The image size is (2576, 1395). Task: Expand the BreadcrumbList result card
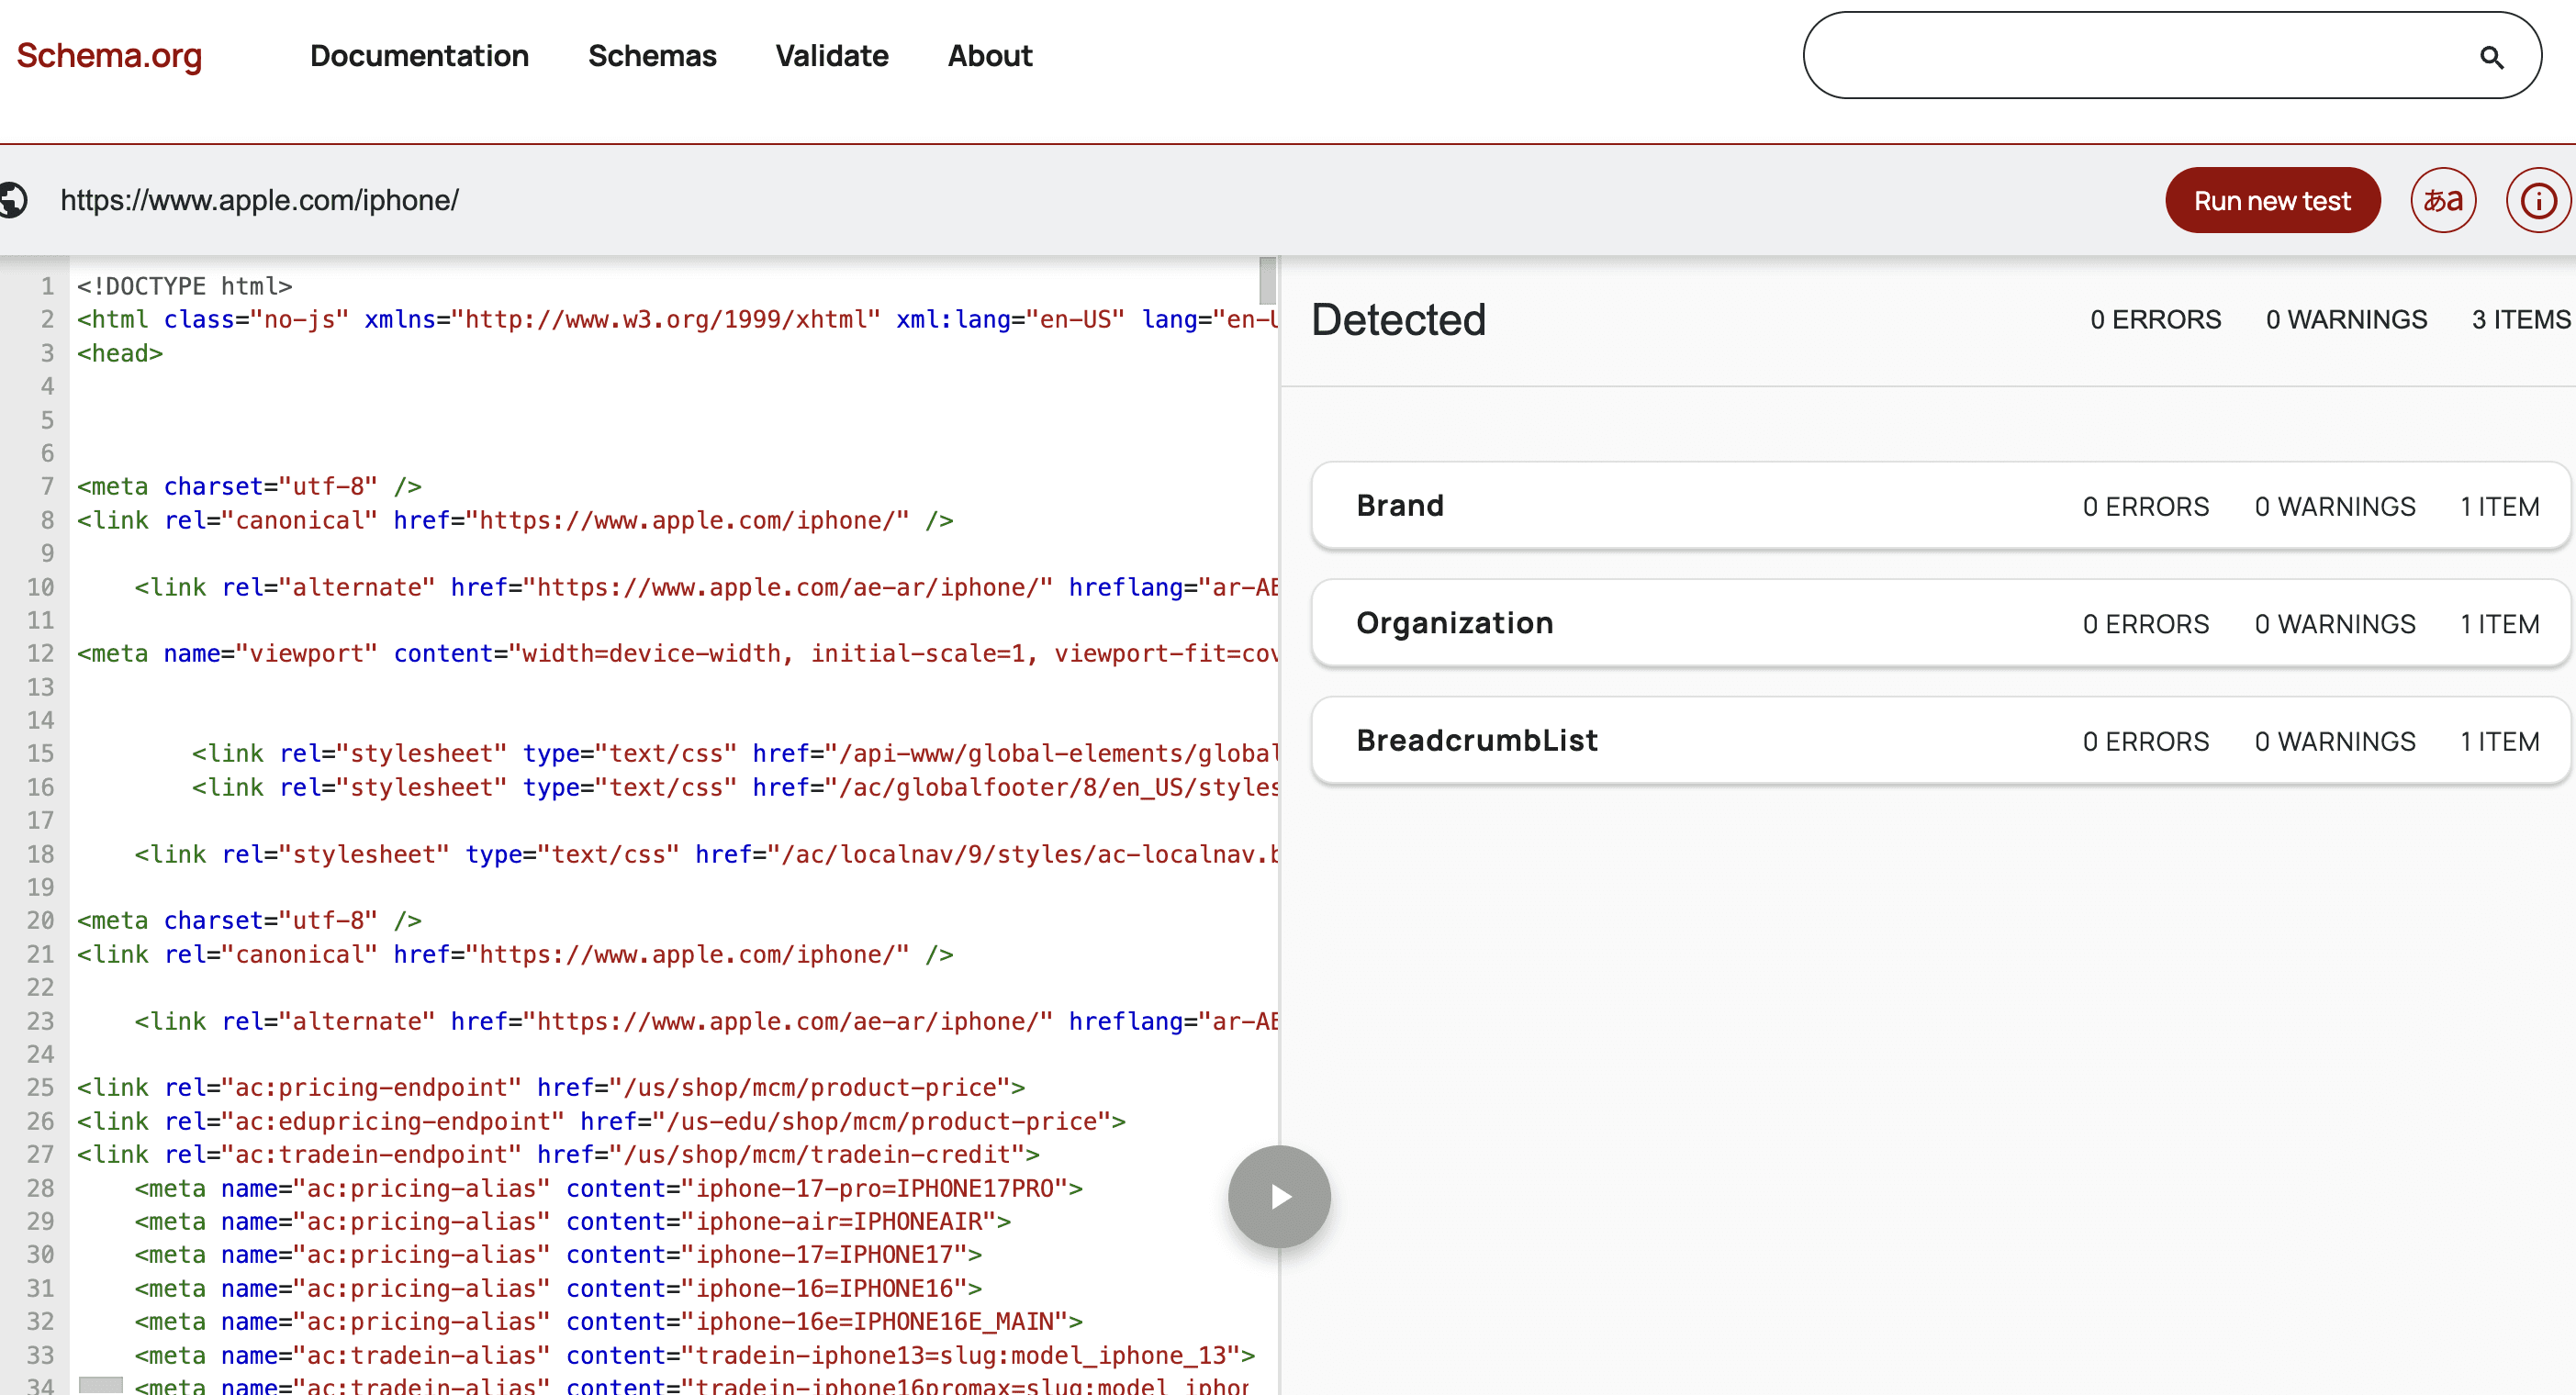1476,740
